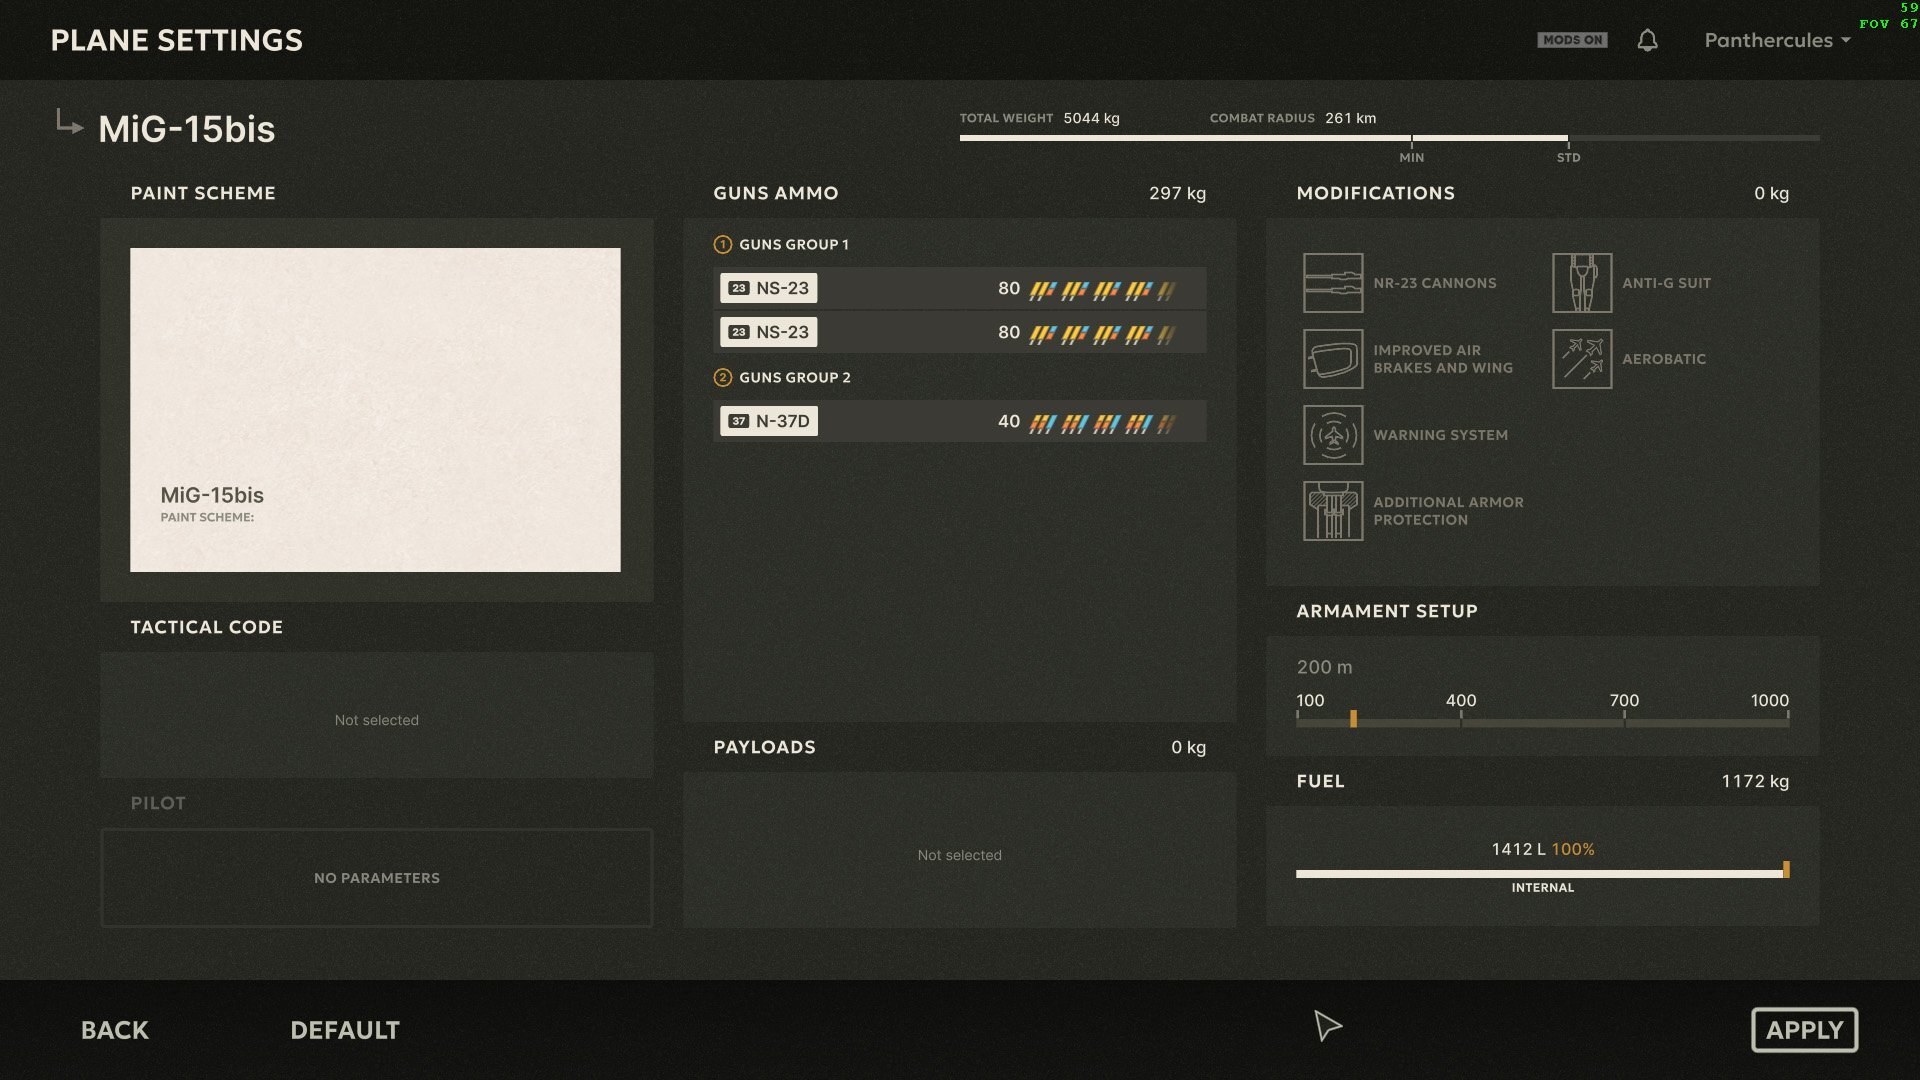Image resolution: width=1920 pixels, height=1080 pixels.
Task: Click the 80 ammo count of first NS-23
Action: click(x=1008, y=288)
